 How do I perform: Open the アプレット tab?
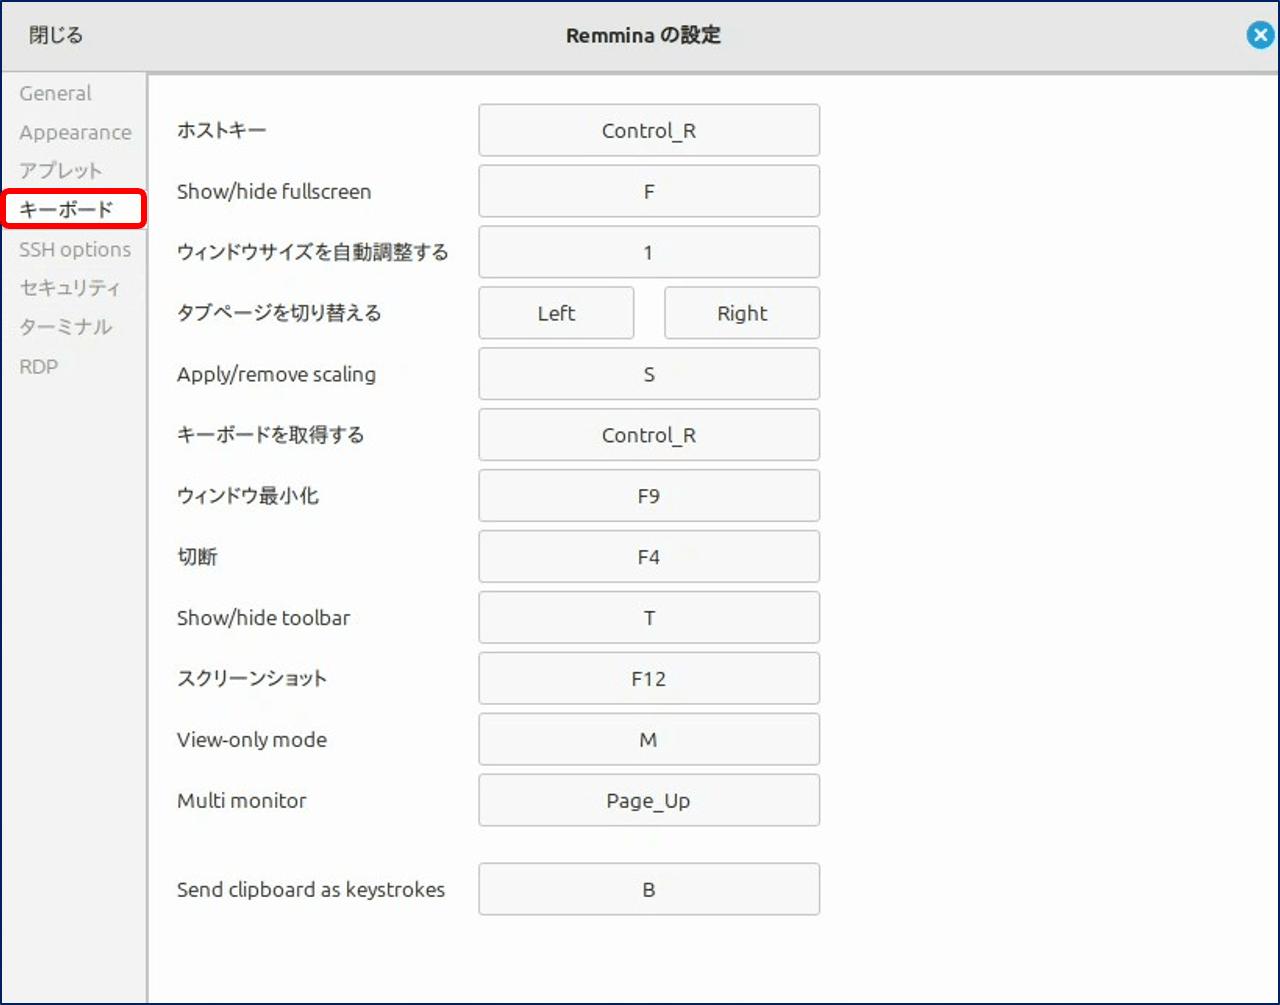point(61,170)
